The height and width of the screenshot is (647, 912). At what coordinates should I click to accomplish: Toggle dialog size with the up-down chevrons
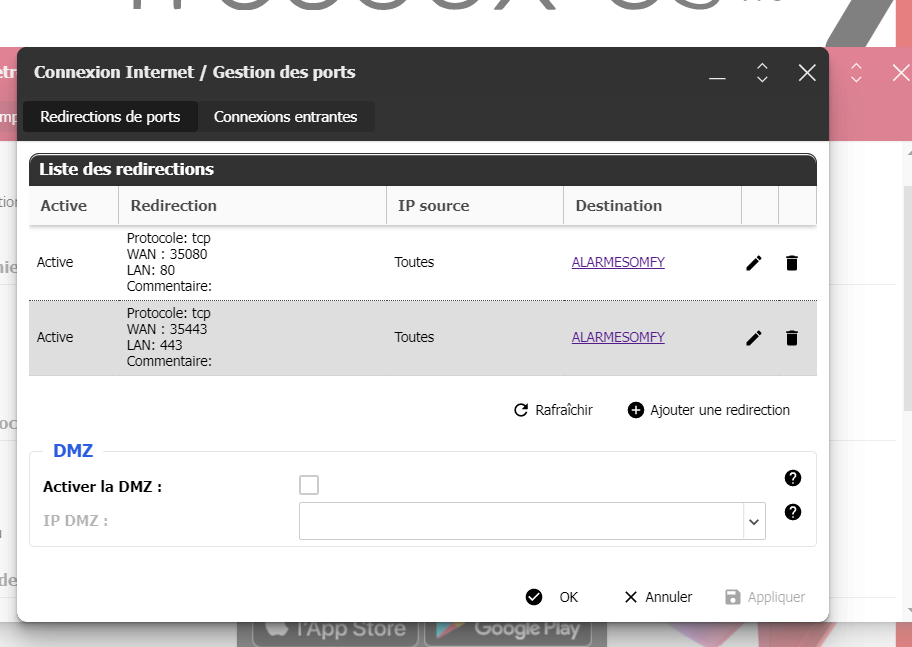pos(762,73)
